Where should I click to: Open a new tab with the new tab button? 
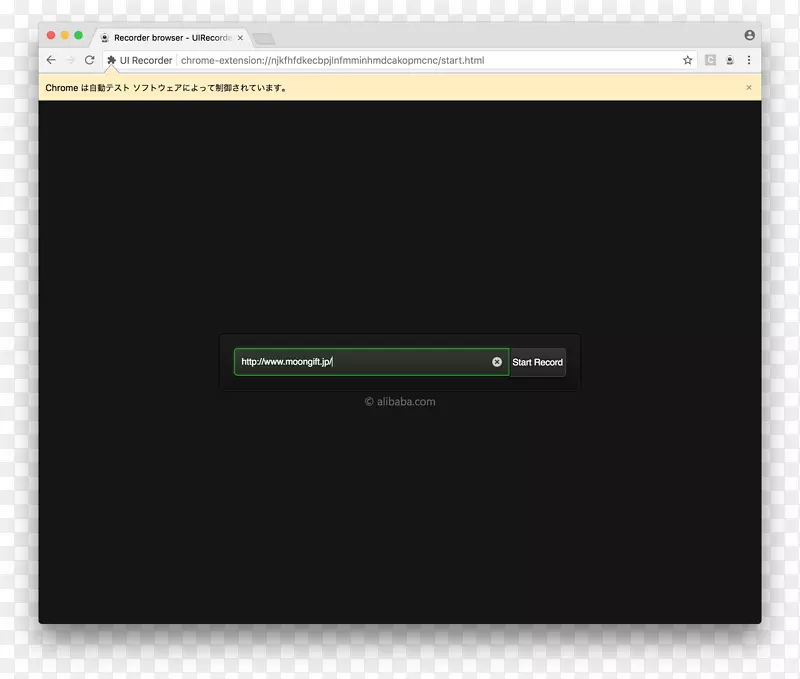tap(263, 38)
